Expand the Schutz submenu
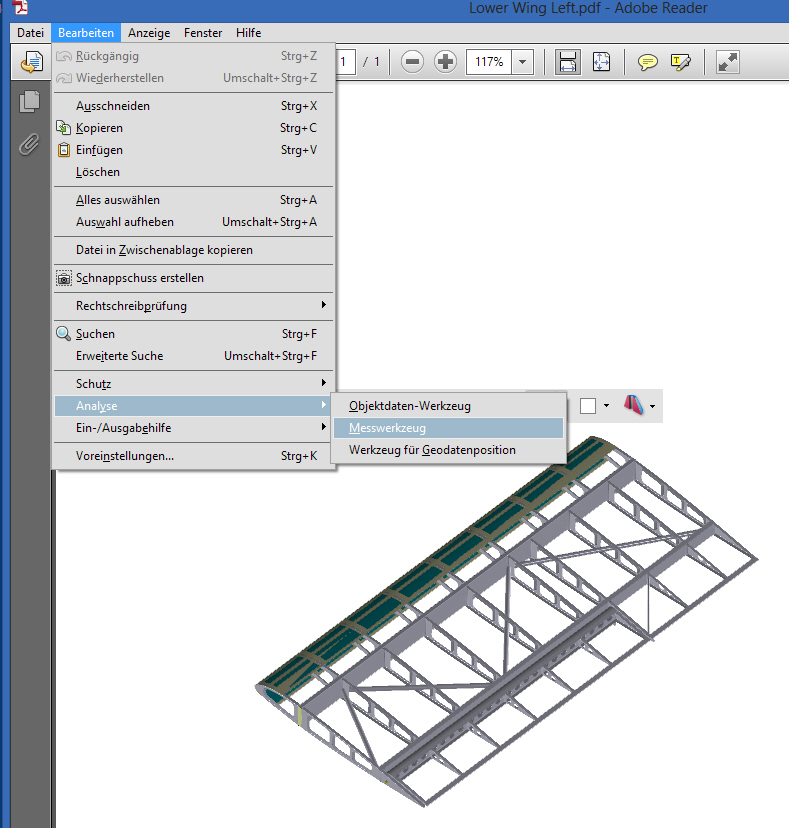This screenshot has width=789, height=828. click(194, 384)
